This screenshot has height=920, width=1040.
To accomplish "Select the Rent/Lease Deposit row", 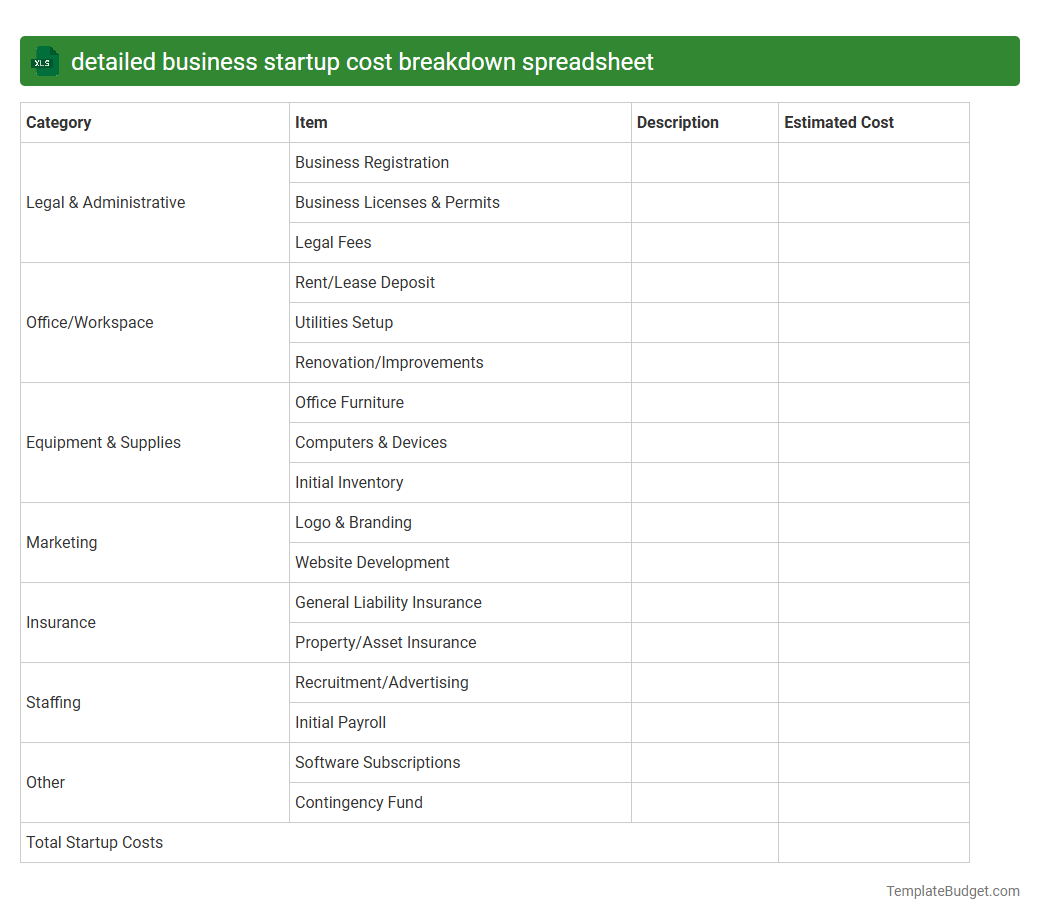I will point(365,282).
